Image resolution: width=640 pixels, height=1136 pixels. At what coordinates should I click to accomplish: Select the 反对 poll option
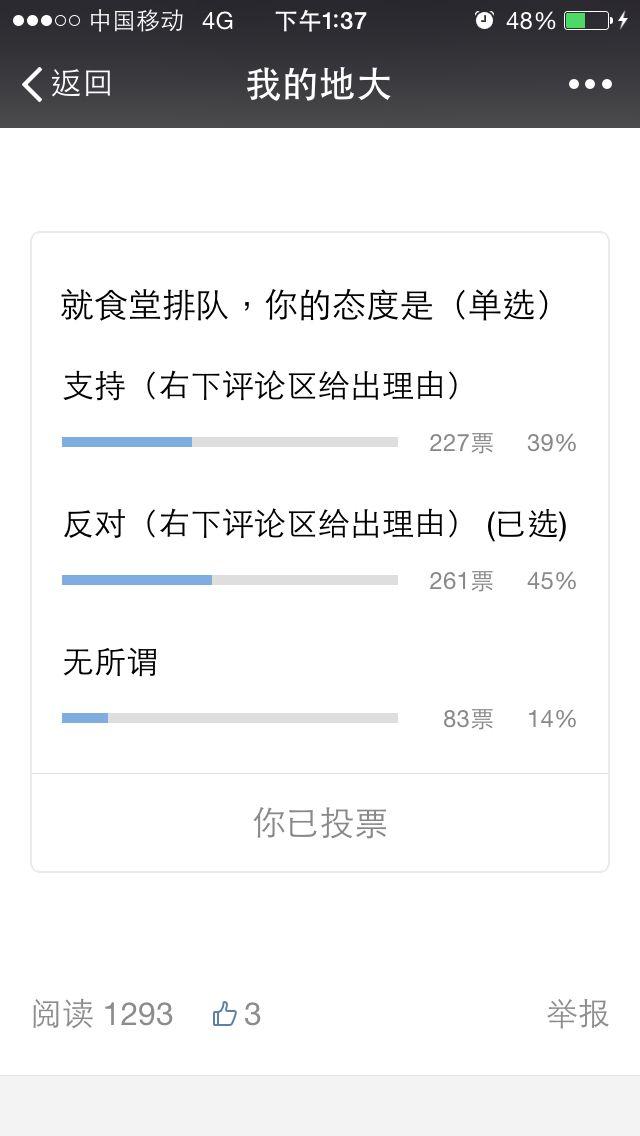(x=315, y=525)
